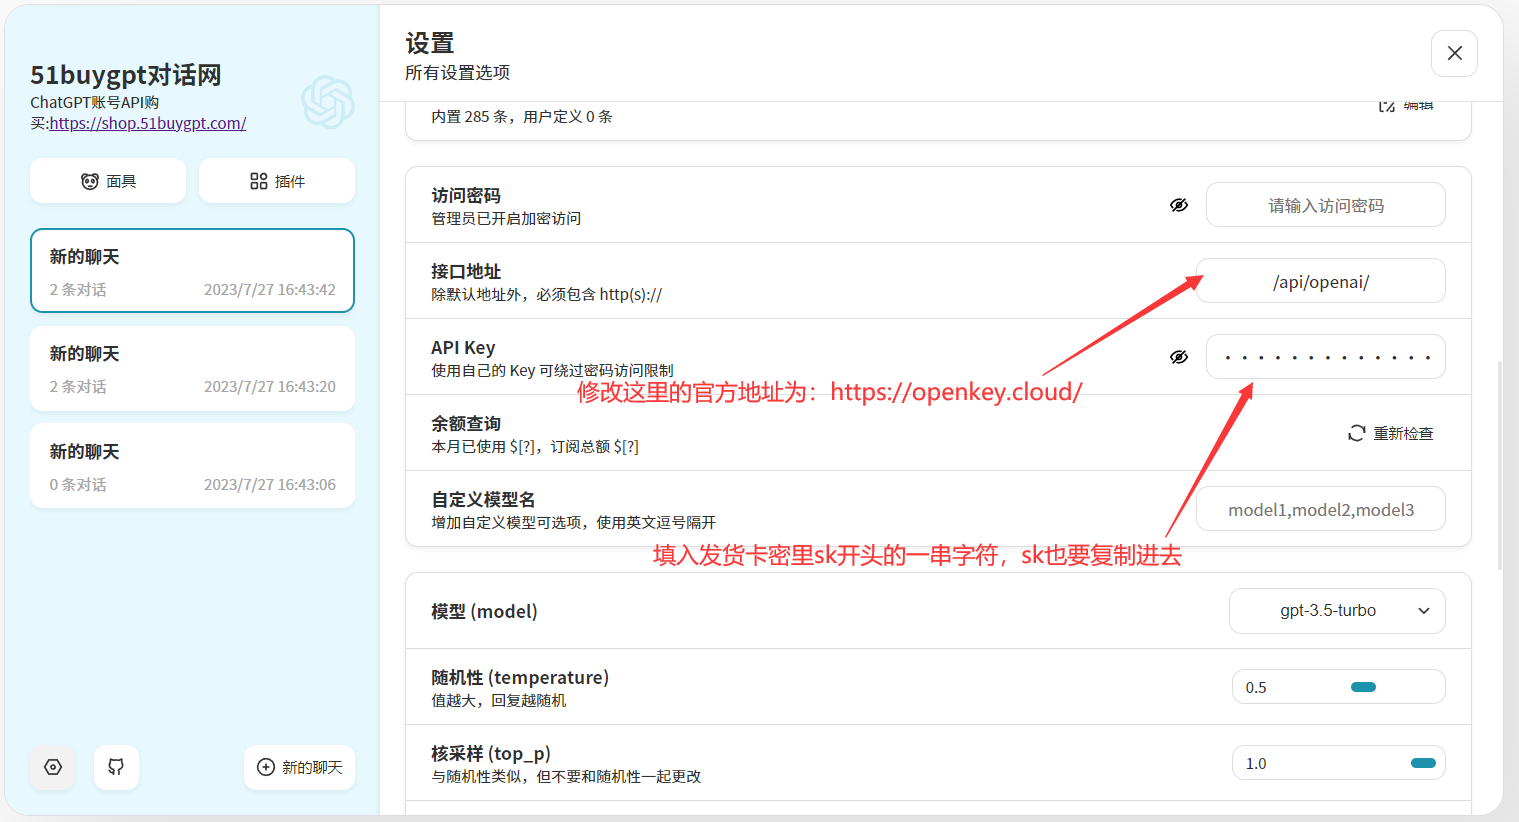Focus the access password input field

point(1325,205)
